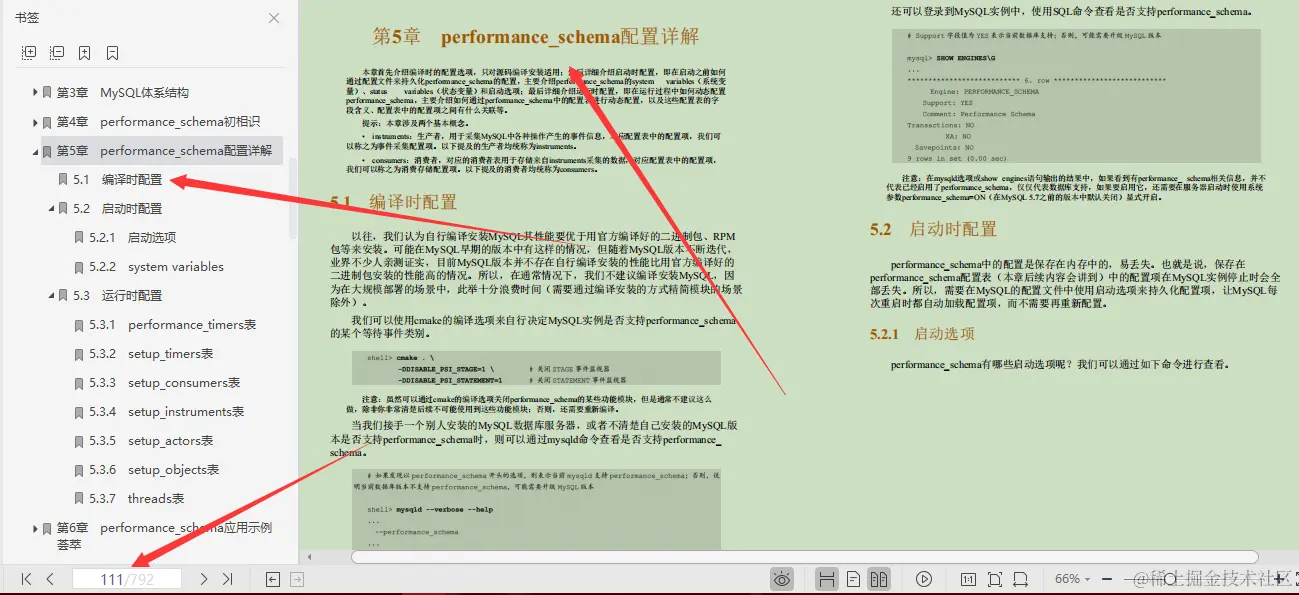The width and height of the screenshot is (1299, 595).
Task: Jump to the last page
Action: 228,579
